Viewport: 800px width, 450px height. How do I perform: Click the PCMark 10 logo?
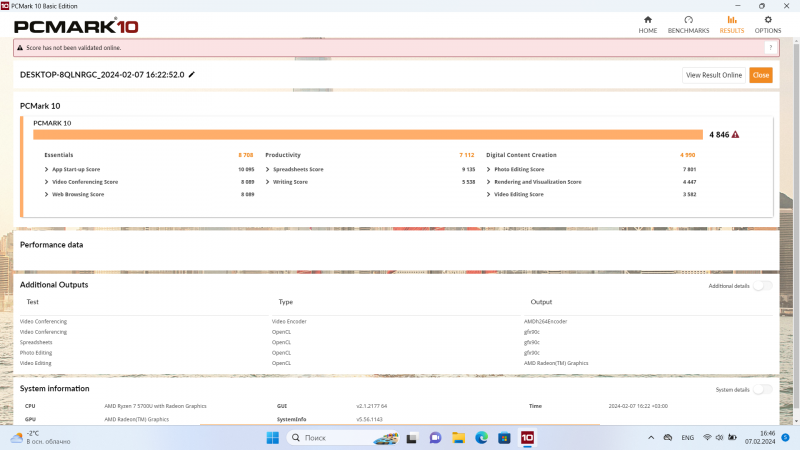coord(76,26)
